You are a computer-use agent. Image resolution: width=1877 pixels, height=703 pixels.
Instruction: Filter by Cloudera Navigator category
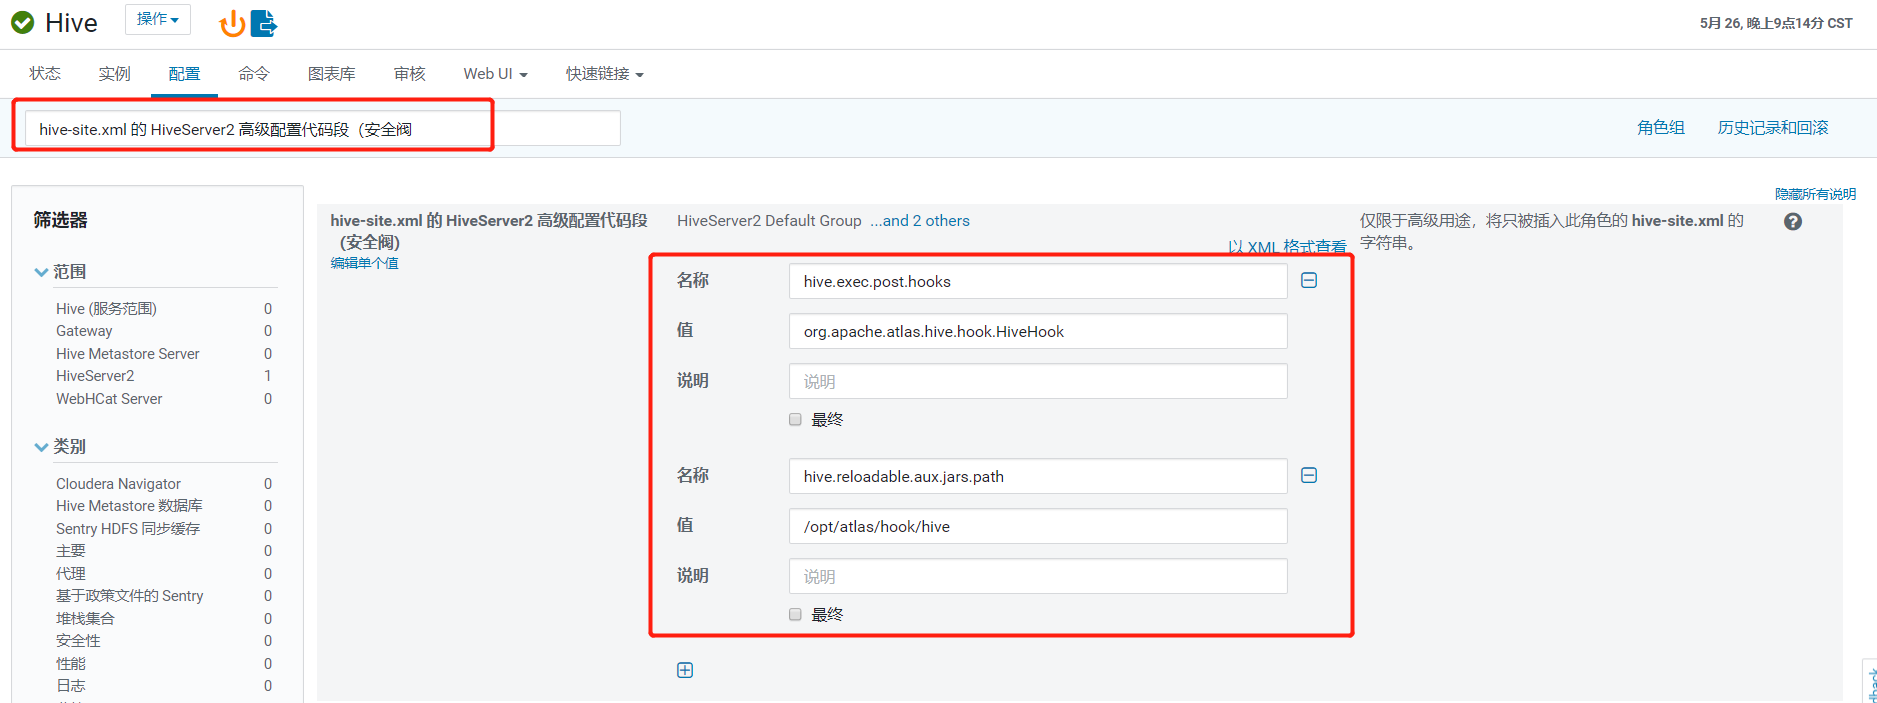click(118, 484)
